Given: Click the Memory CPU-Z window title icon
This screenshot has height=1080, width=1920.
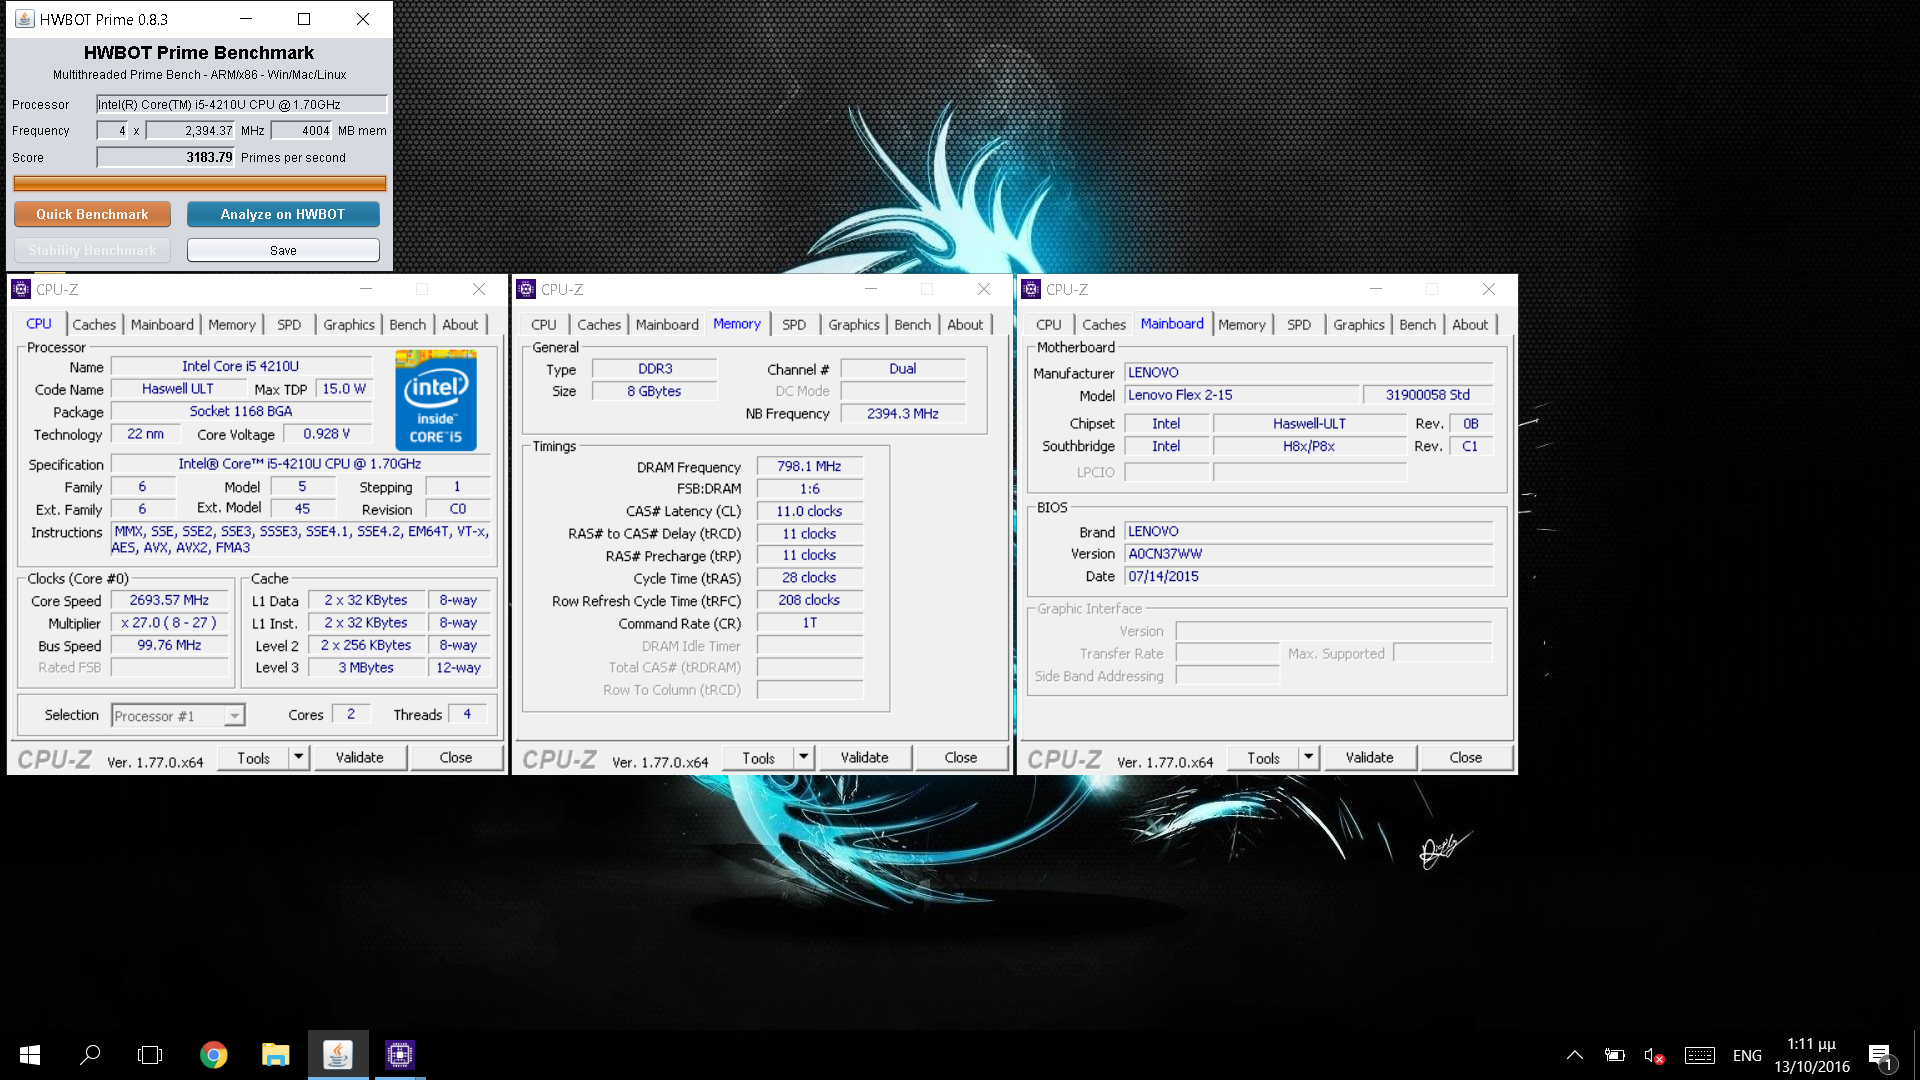Looking at the screenshot, I should click(526, 289).
